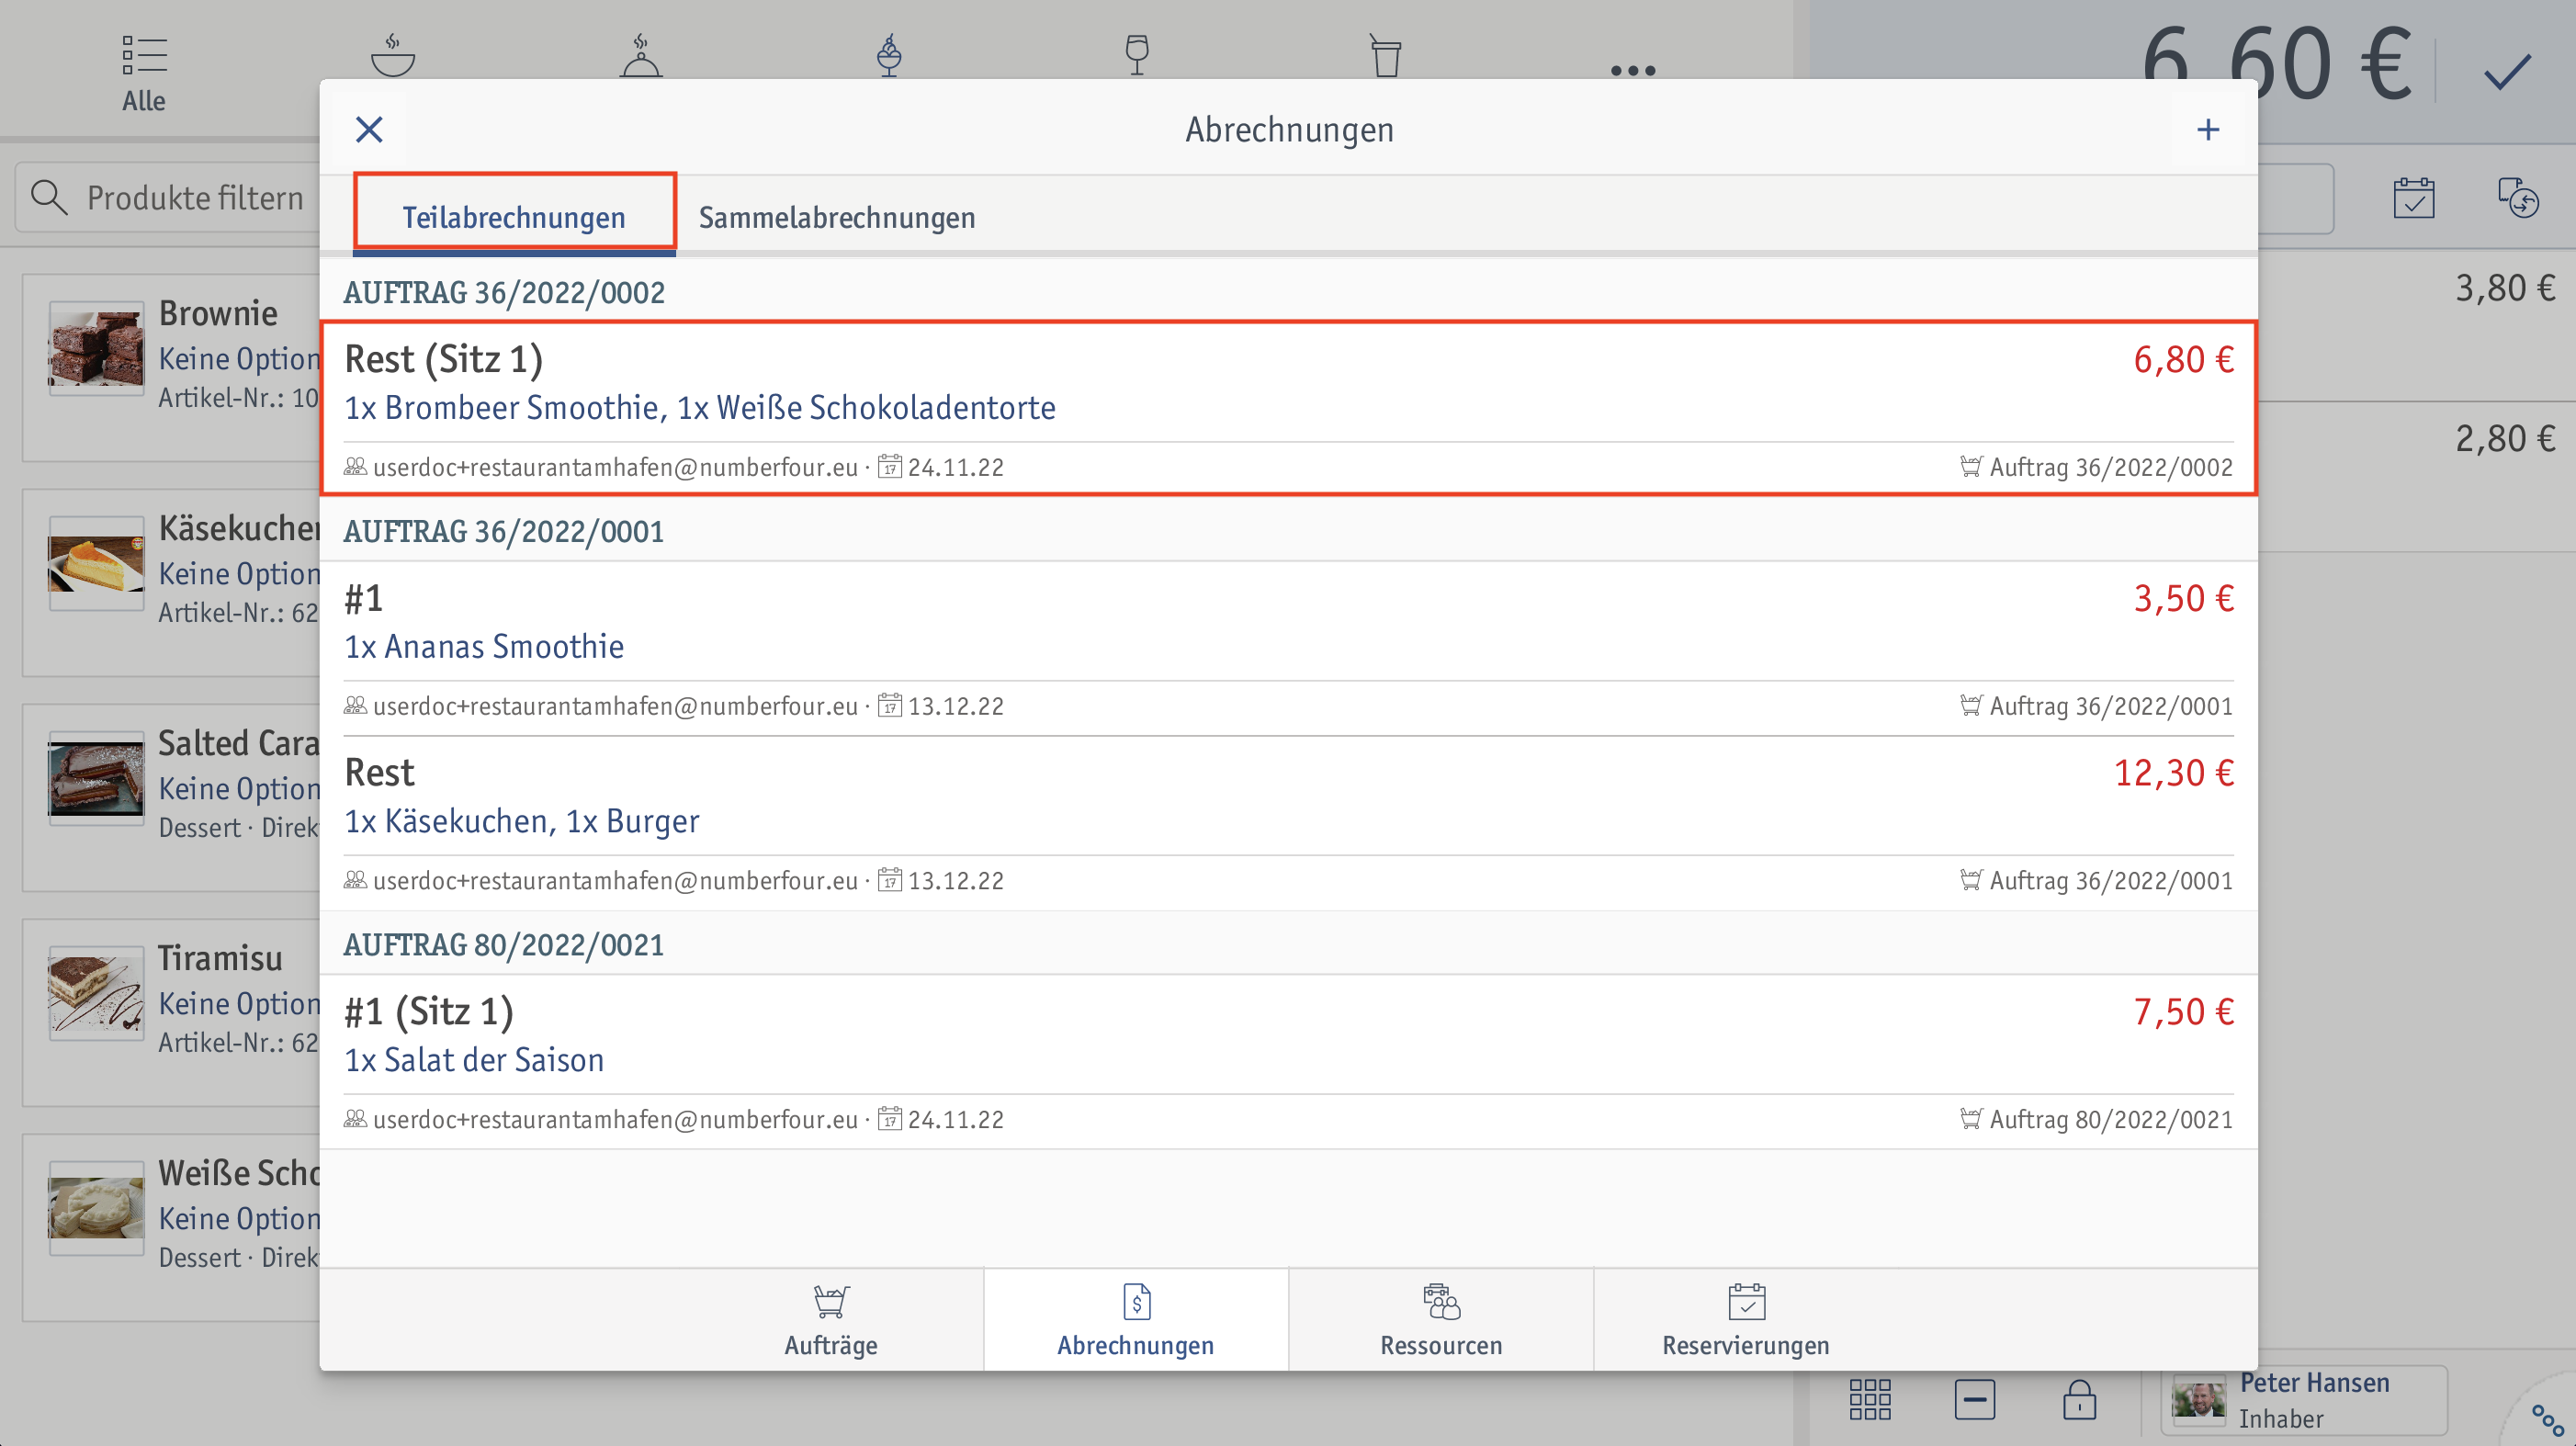The image size is (2576, 1446).
Task: Open the Ressourcen bottom tab
Action: pos(1441,1320)
